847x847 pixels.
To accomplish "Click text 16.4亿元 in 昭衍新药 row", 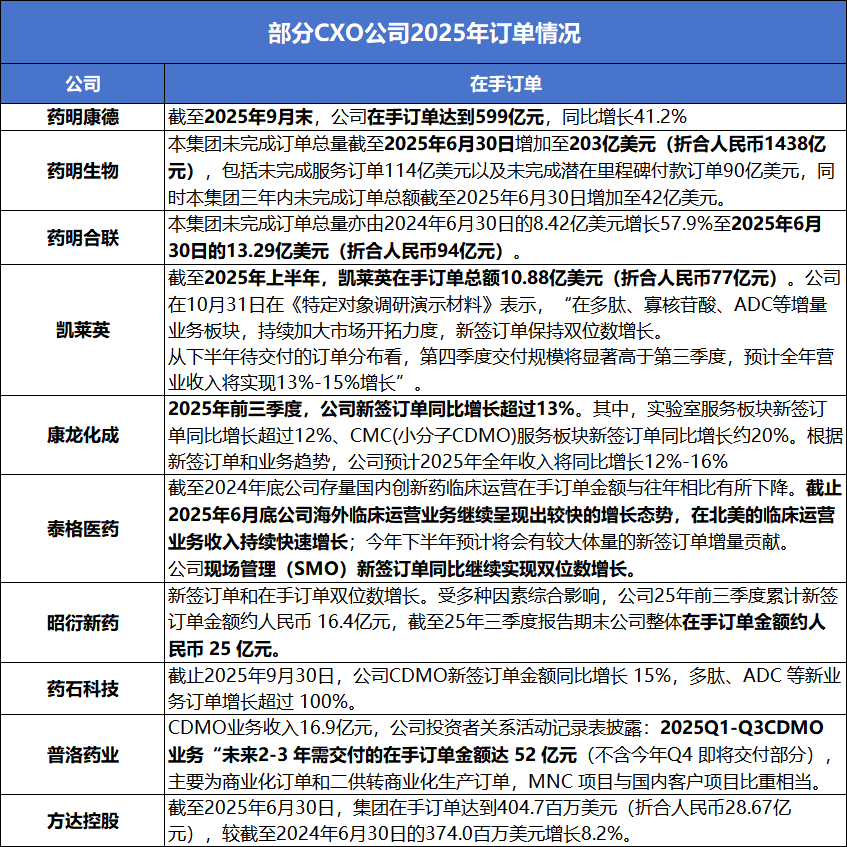I will (x=354, y=622).
